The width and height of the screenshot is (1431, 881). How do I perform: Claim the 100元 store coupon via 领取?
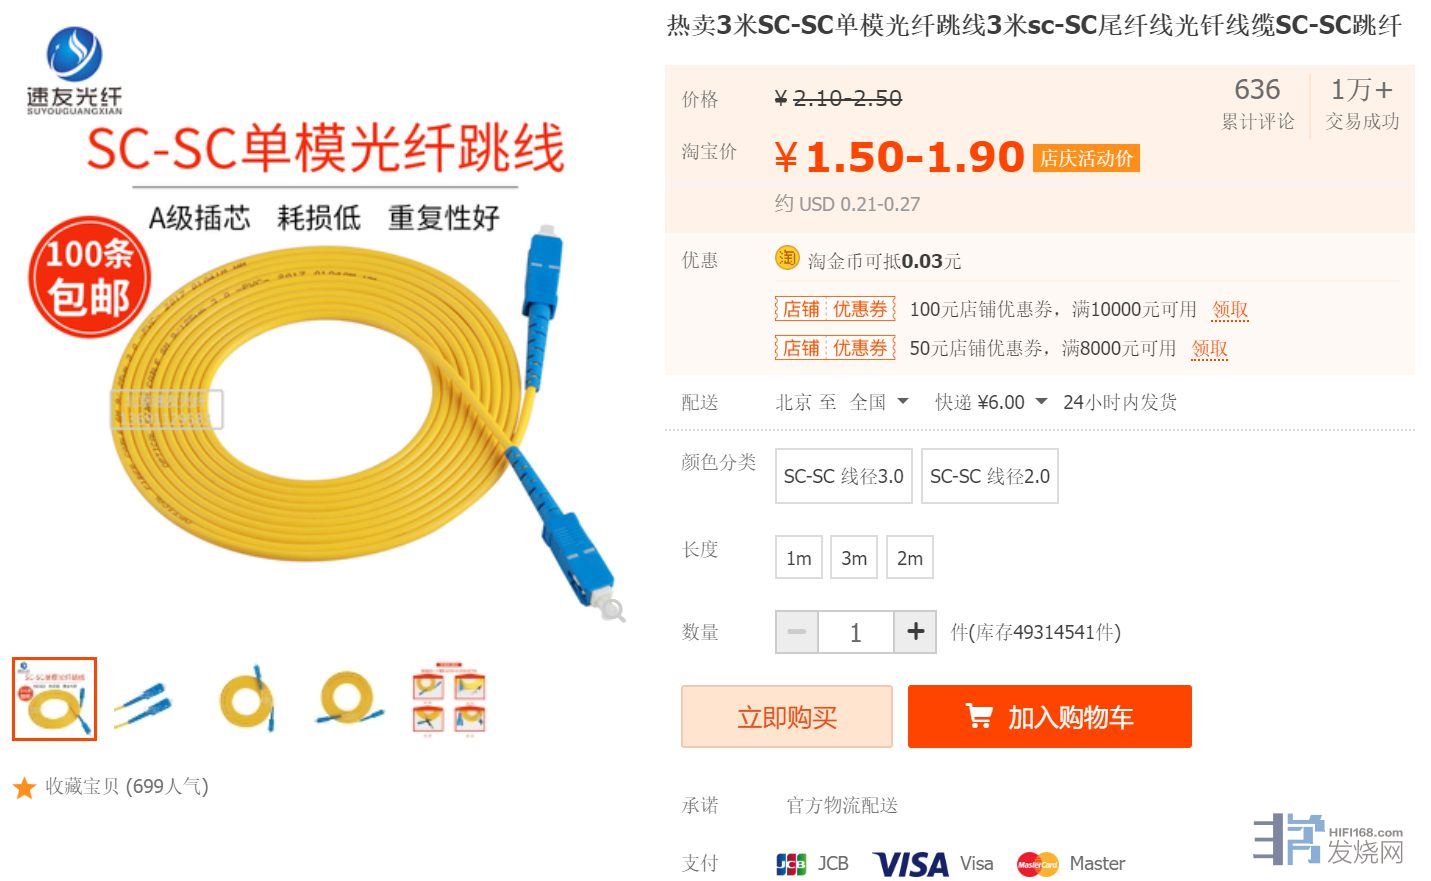coord(1230,310)
